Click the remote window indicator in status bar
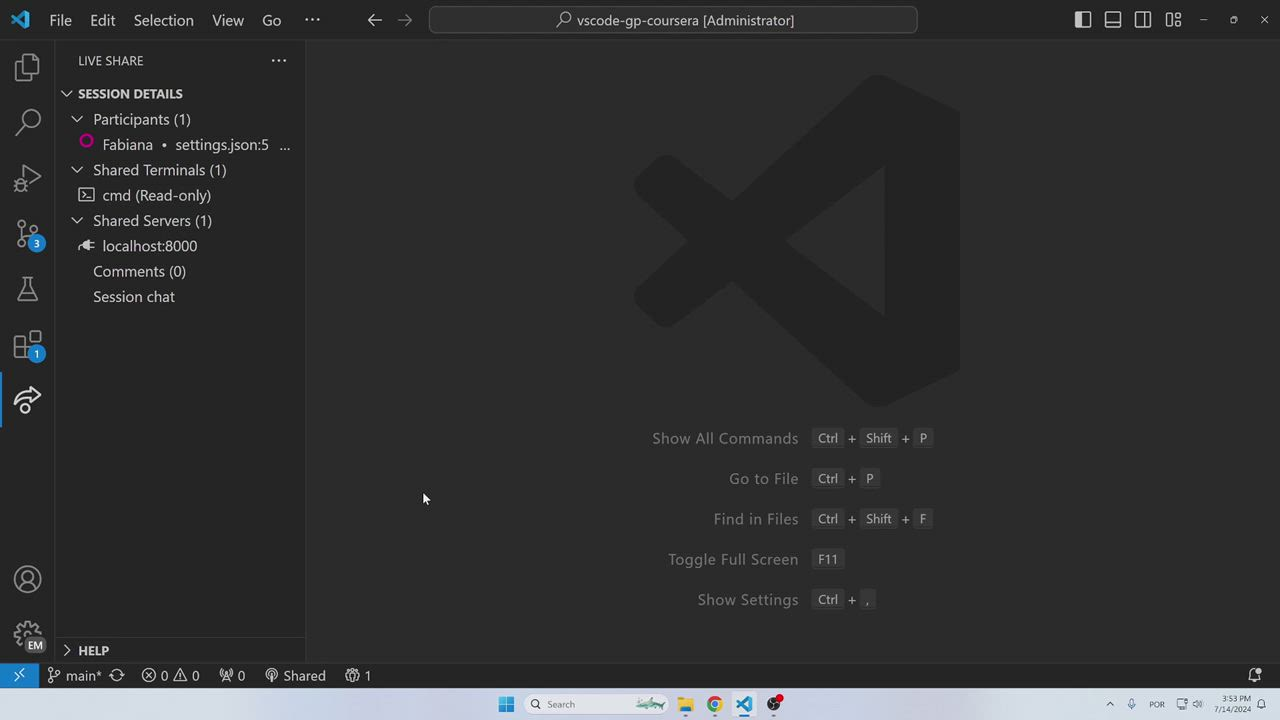 tap(19, 676)
